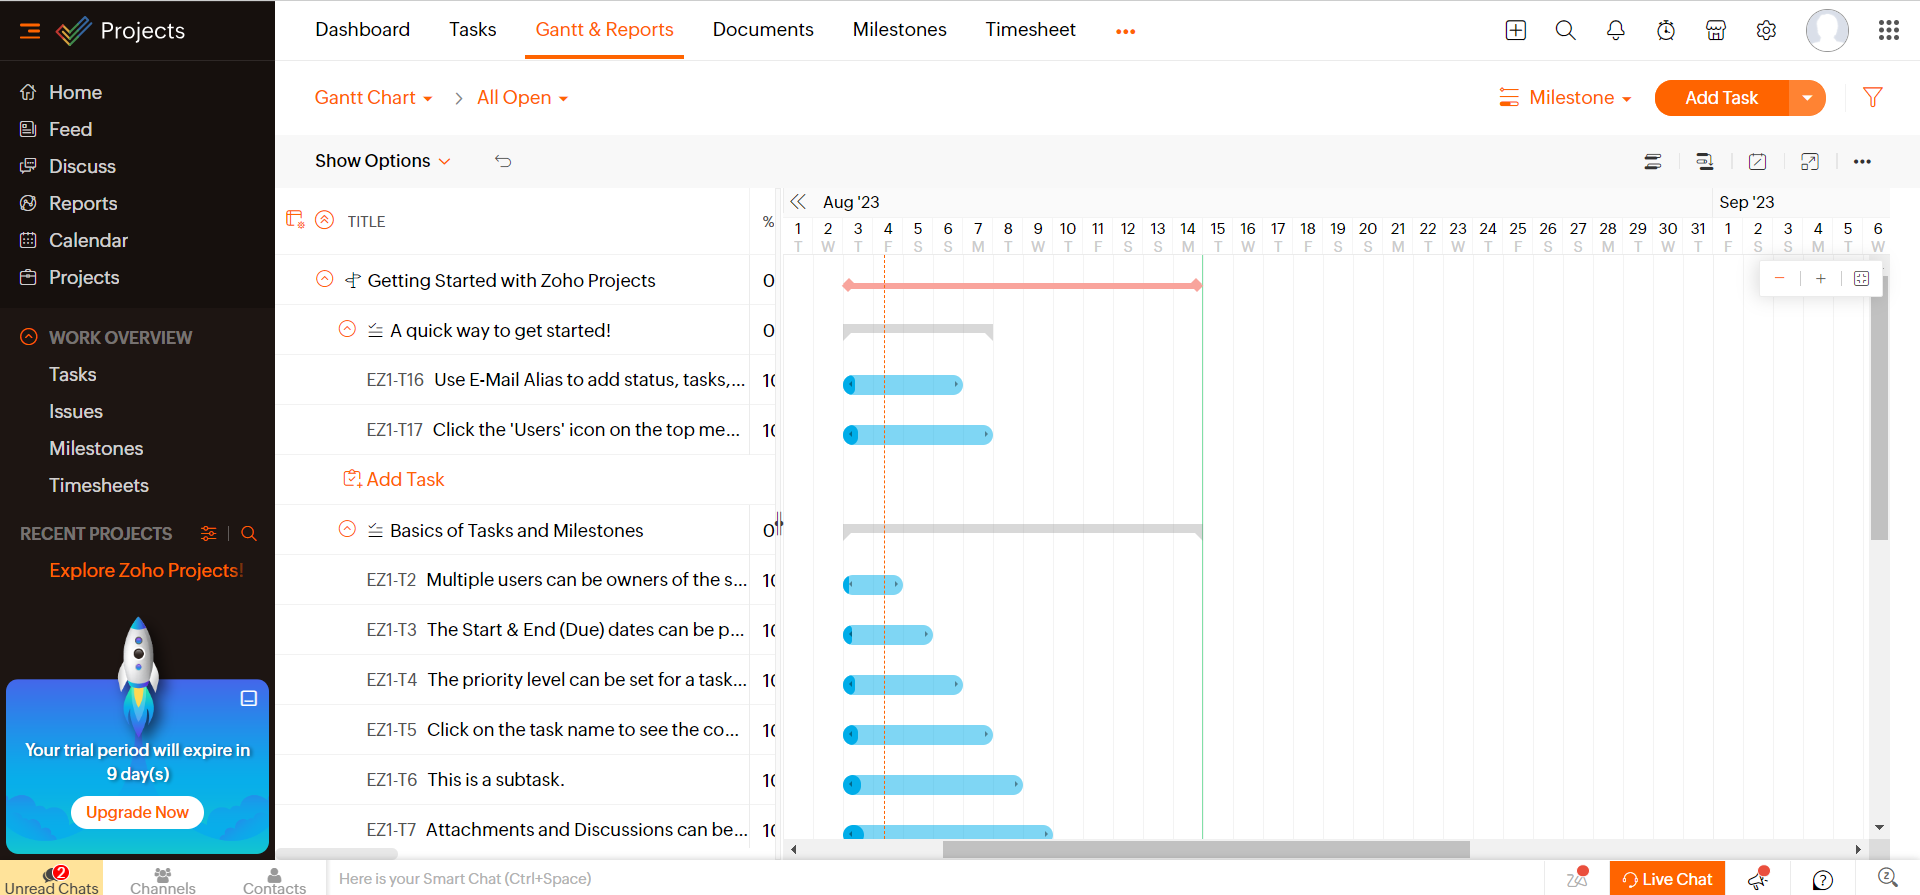
Task: Search recent projects using magnifier icon
Action: [x=249, y=534]
